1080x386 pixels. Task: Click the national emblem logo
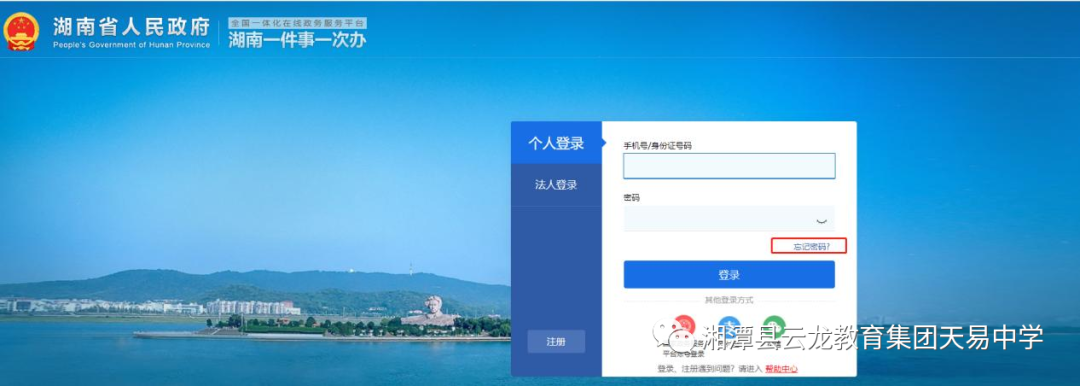tap(21, 32)
